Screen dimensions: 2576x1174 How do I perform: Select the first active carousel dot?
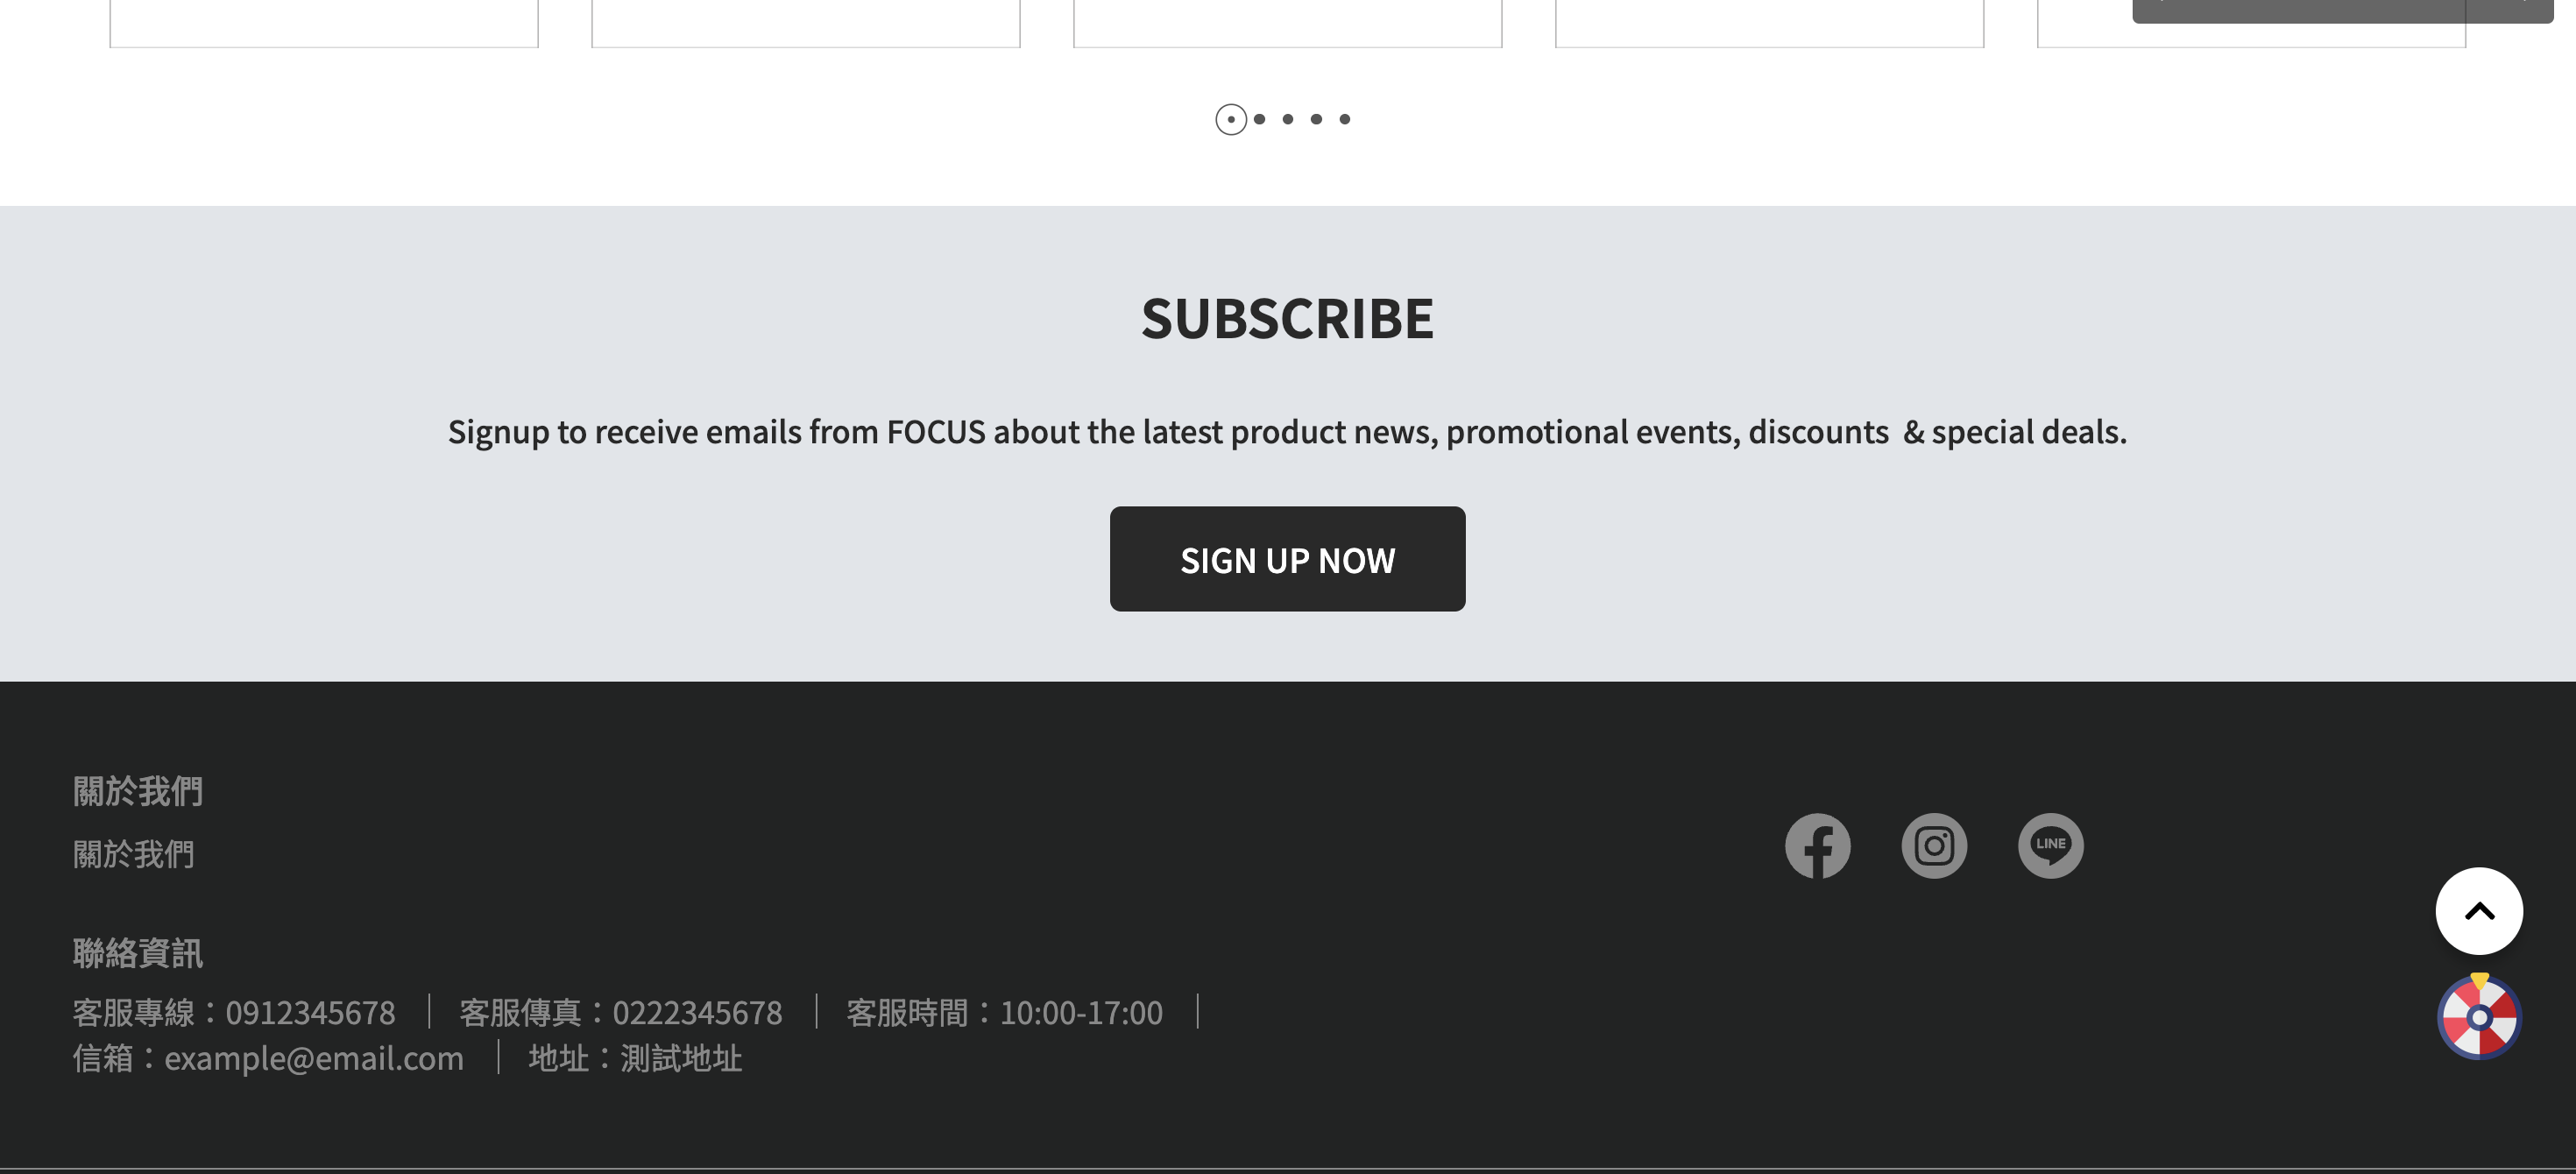[1231, 119]
